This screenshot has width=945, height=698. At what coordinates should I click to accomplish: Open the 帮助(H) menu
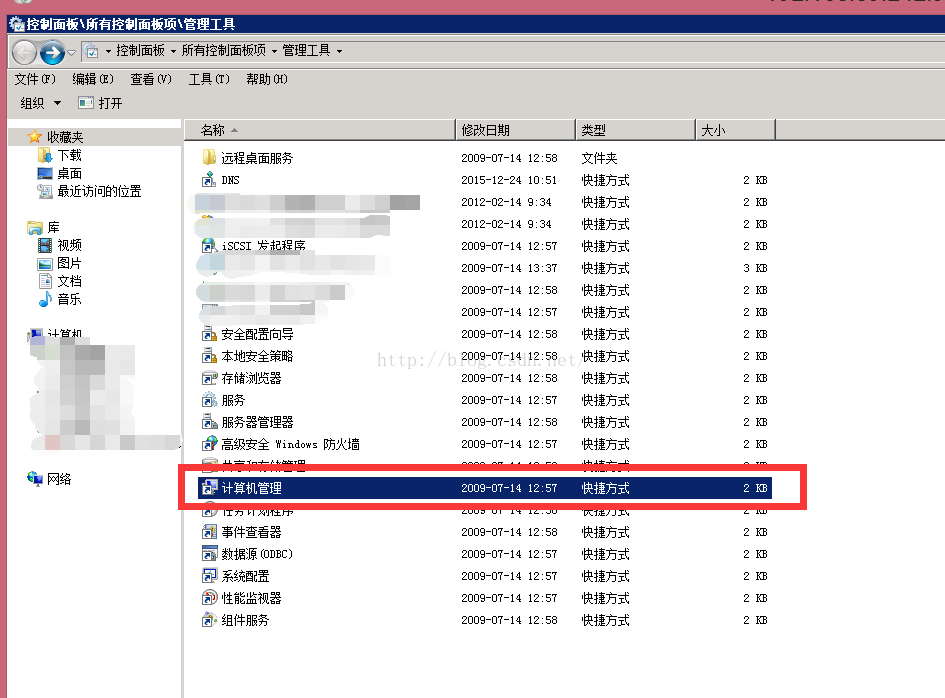(x=267, y=79)
